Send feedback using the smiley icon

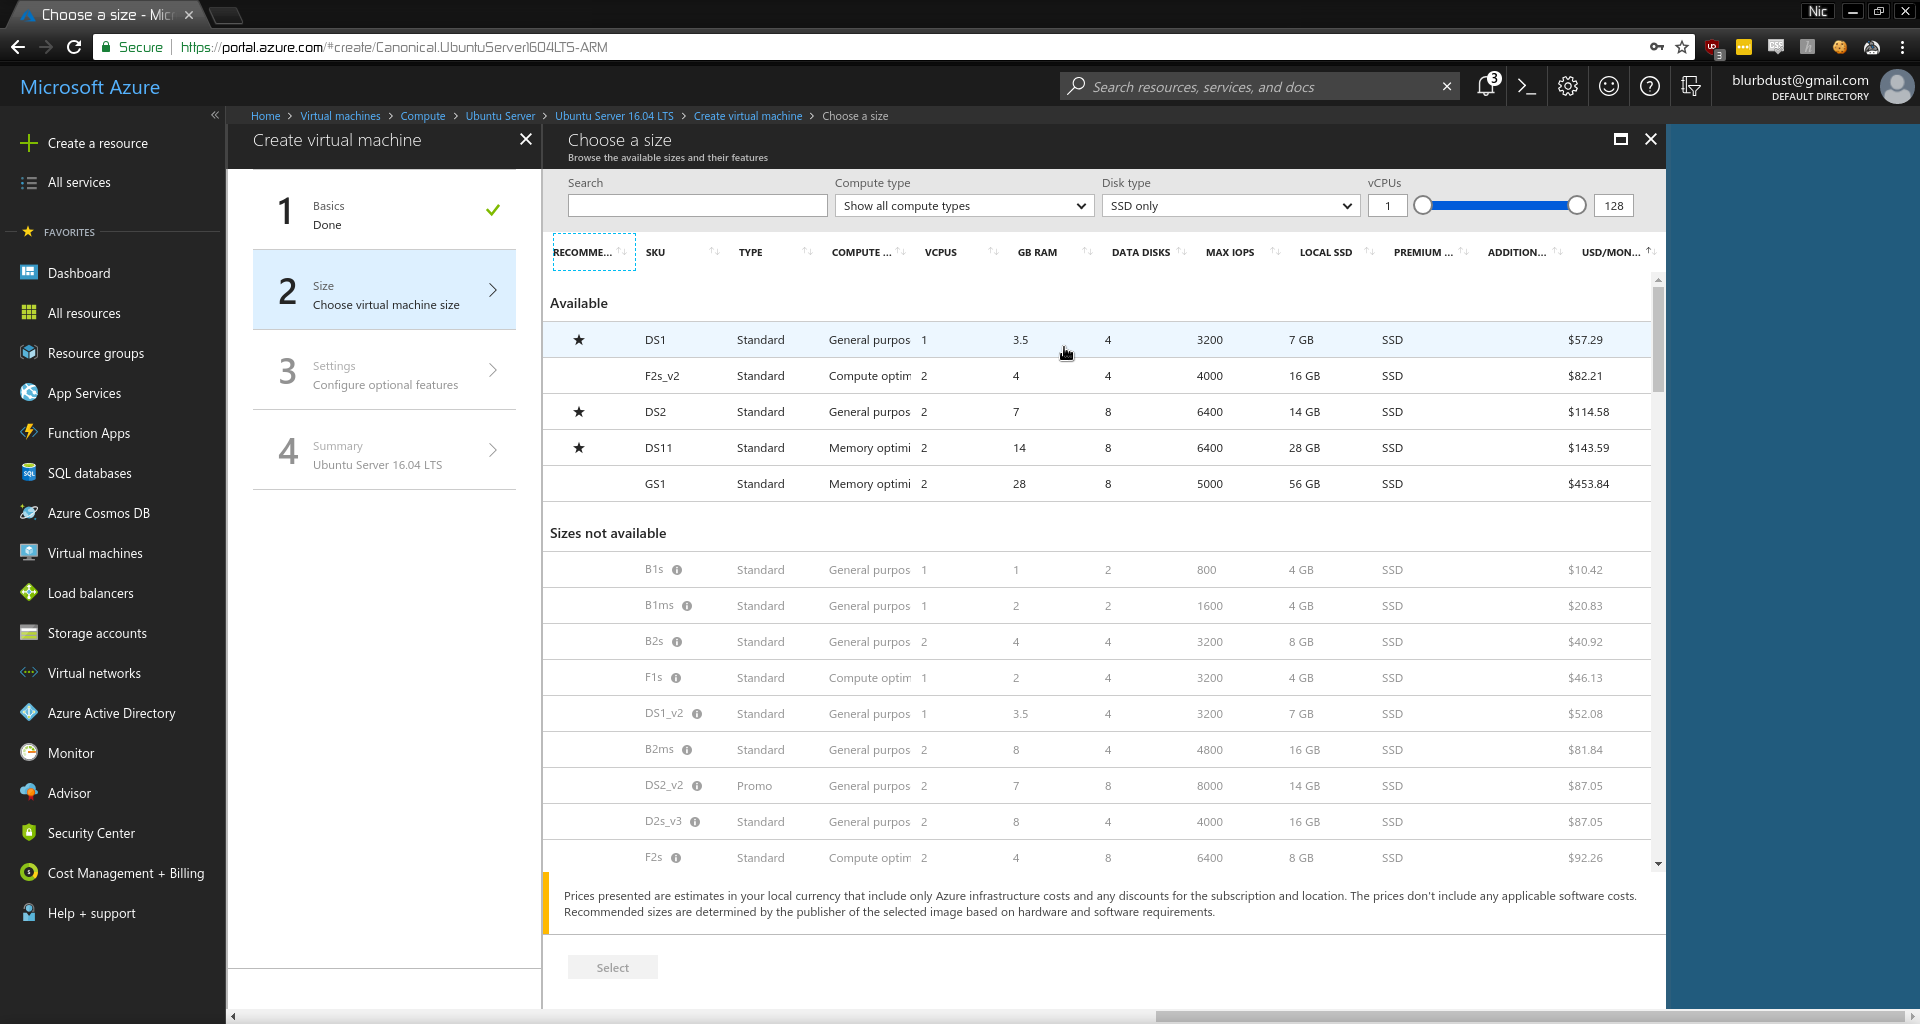tap(1608, 87)
